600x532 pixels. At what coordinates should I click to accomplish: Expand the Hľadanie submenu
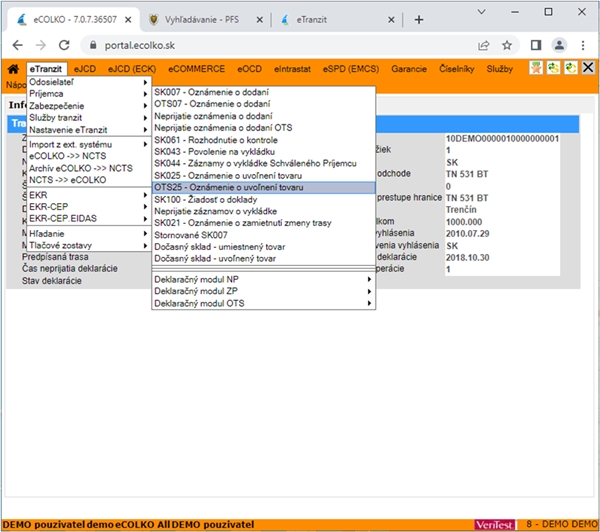pos(89,233)
